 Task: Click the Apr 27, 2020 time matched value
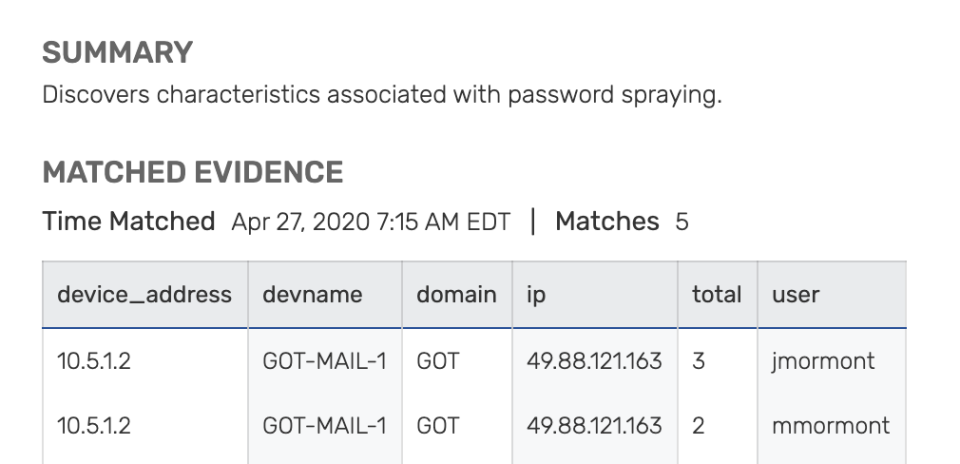coord(370,222)
